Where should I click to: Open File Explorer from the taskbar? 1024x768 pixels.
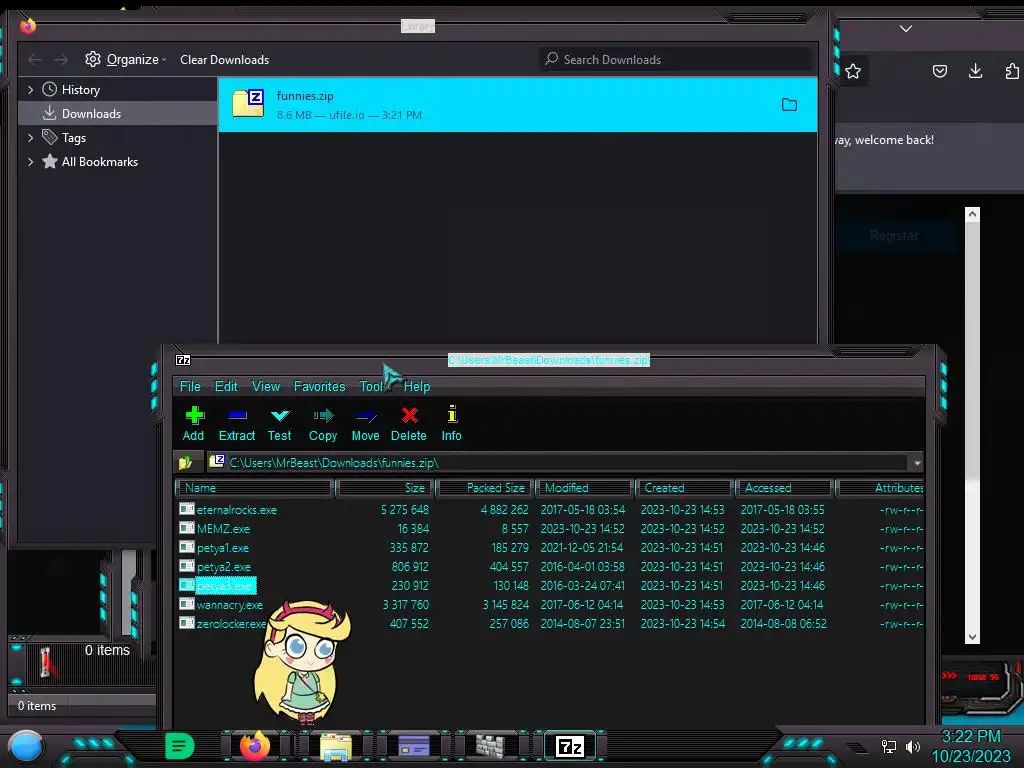pyautogui.click(x=336, y=746)
